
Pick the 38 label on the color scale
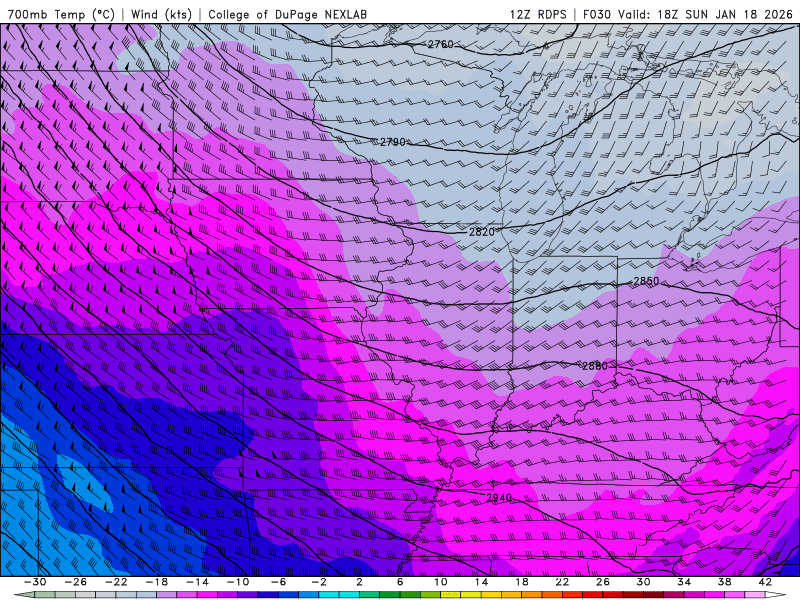724,582
